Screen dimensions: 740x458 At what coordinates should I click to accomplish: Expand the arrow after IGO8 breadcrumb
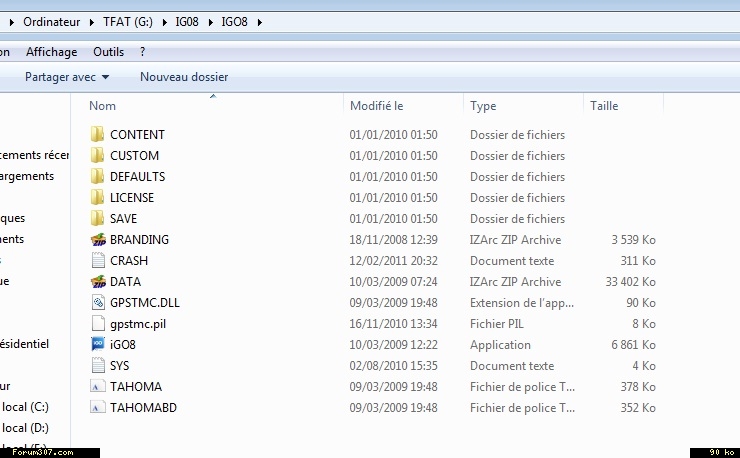click(x=260, y=22)
